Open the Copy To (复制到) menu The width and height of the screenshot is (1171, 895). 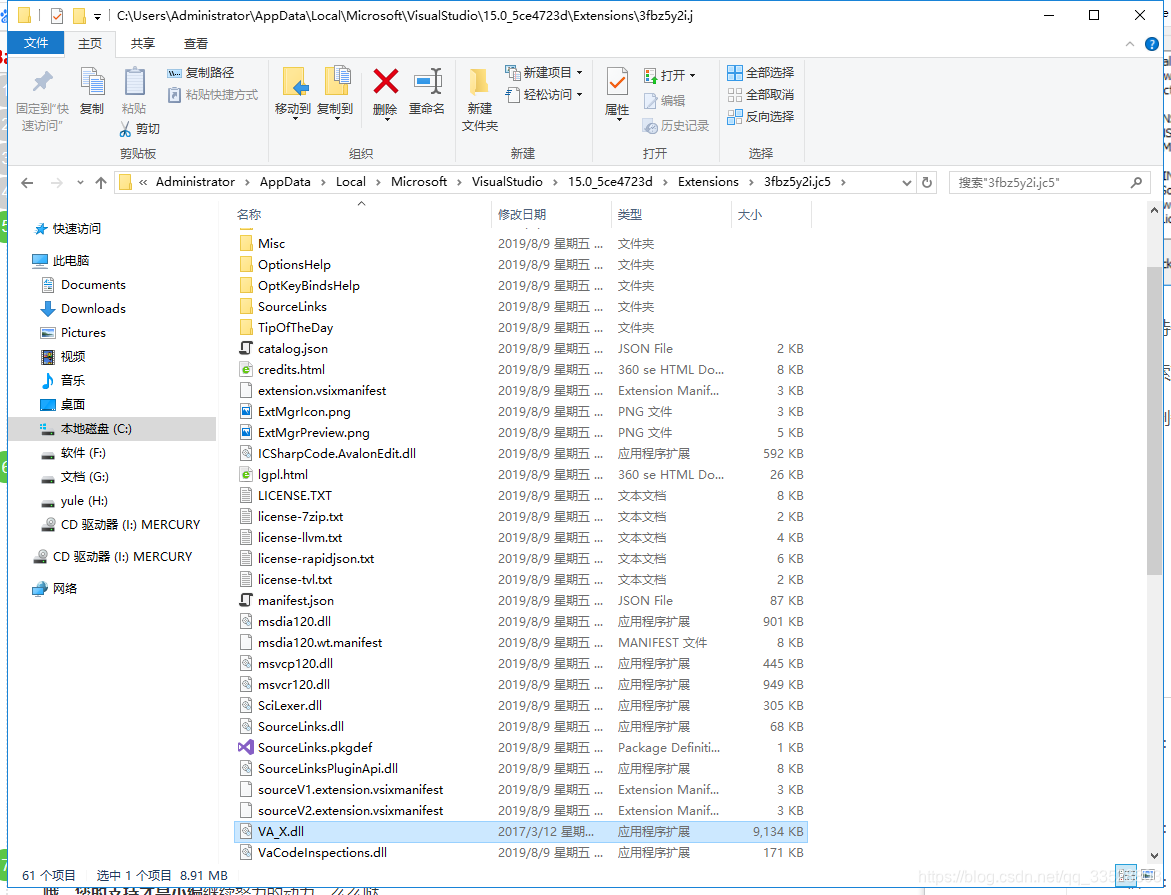coord(335,93)
